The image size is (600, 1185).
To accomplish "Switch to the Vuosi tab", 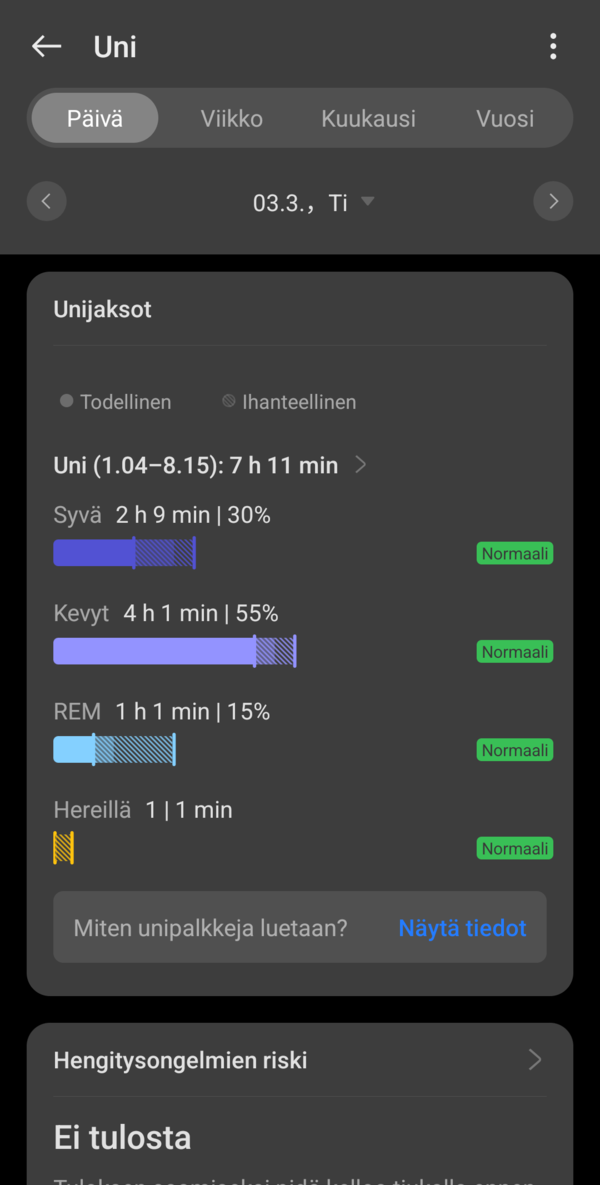I will 504,117.
